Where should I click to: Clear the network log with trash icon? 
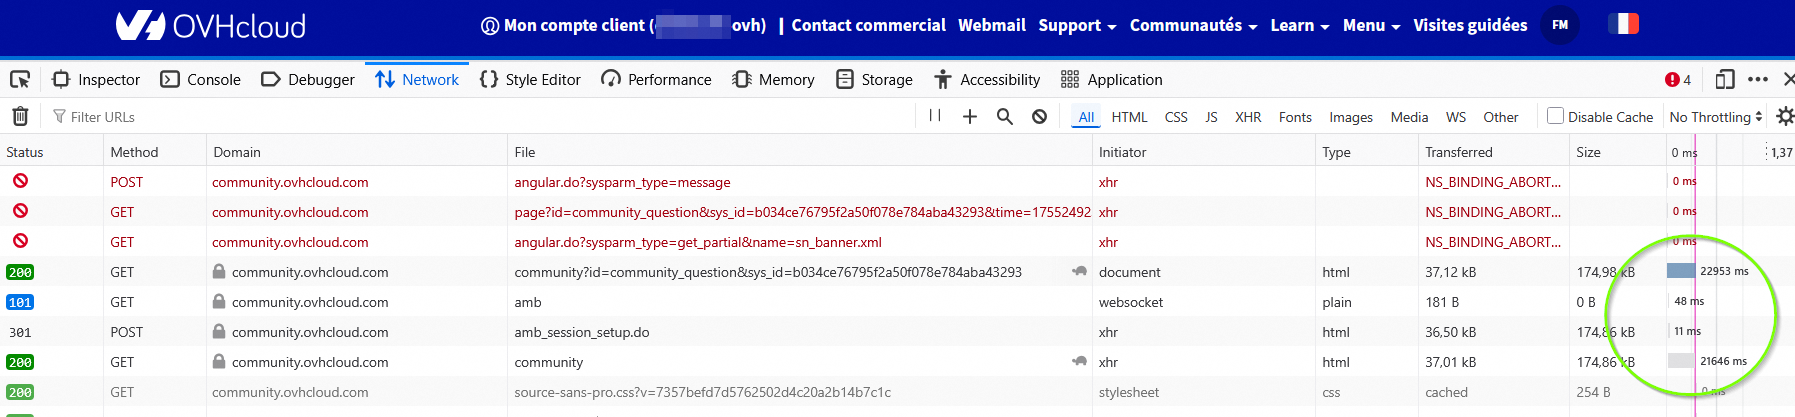pyautogui.click(x=20, y=117)
